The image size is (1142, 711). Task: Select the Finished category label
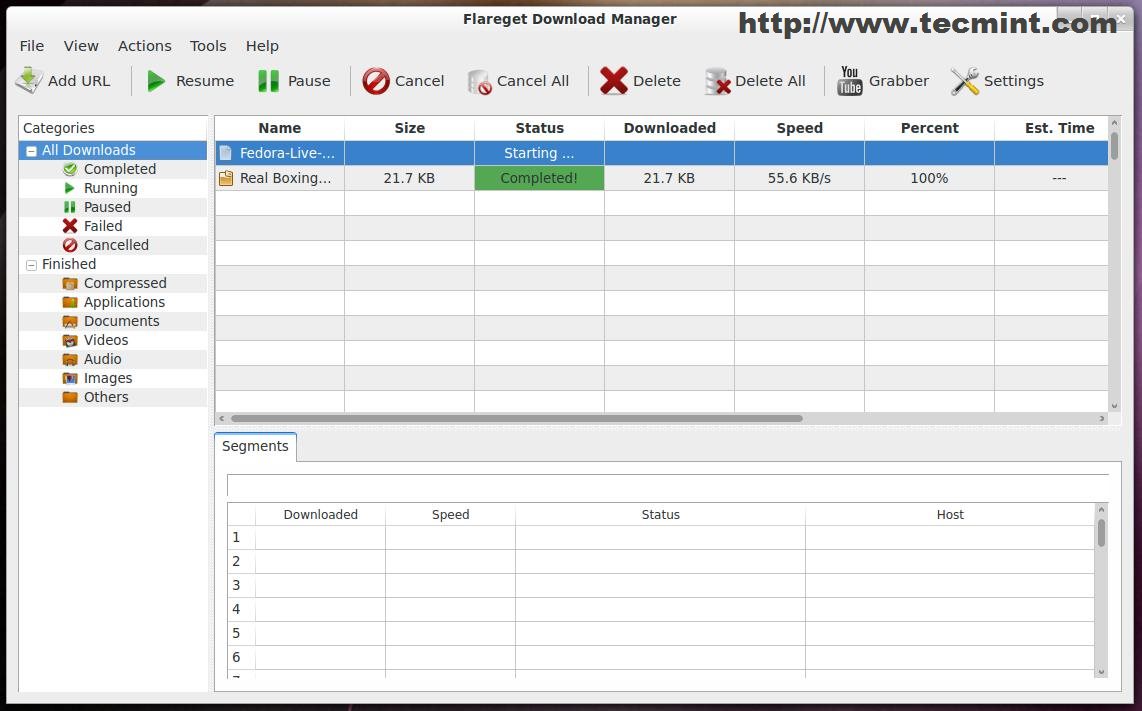[x=68, y=264]
